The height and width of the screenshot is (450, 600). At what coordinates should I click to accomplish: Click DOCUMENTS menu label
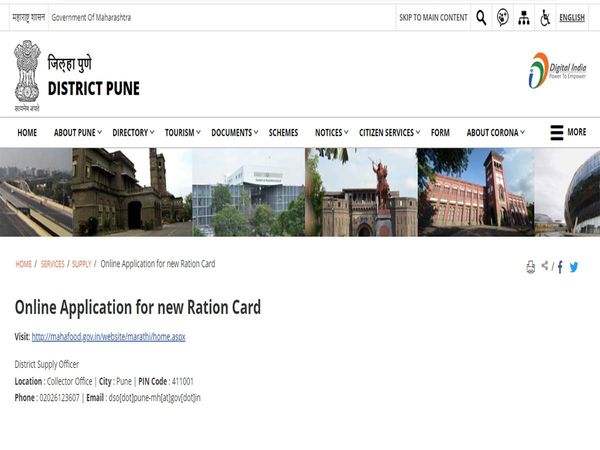point(232,132)
